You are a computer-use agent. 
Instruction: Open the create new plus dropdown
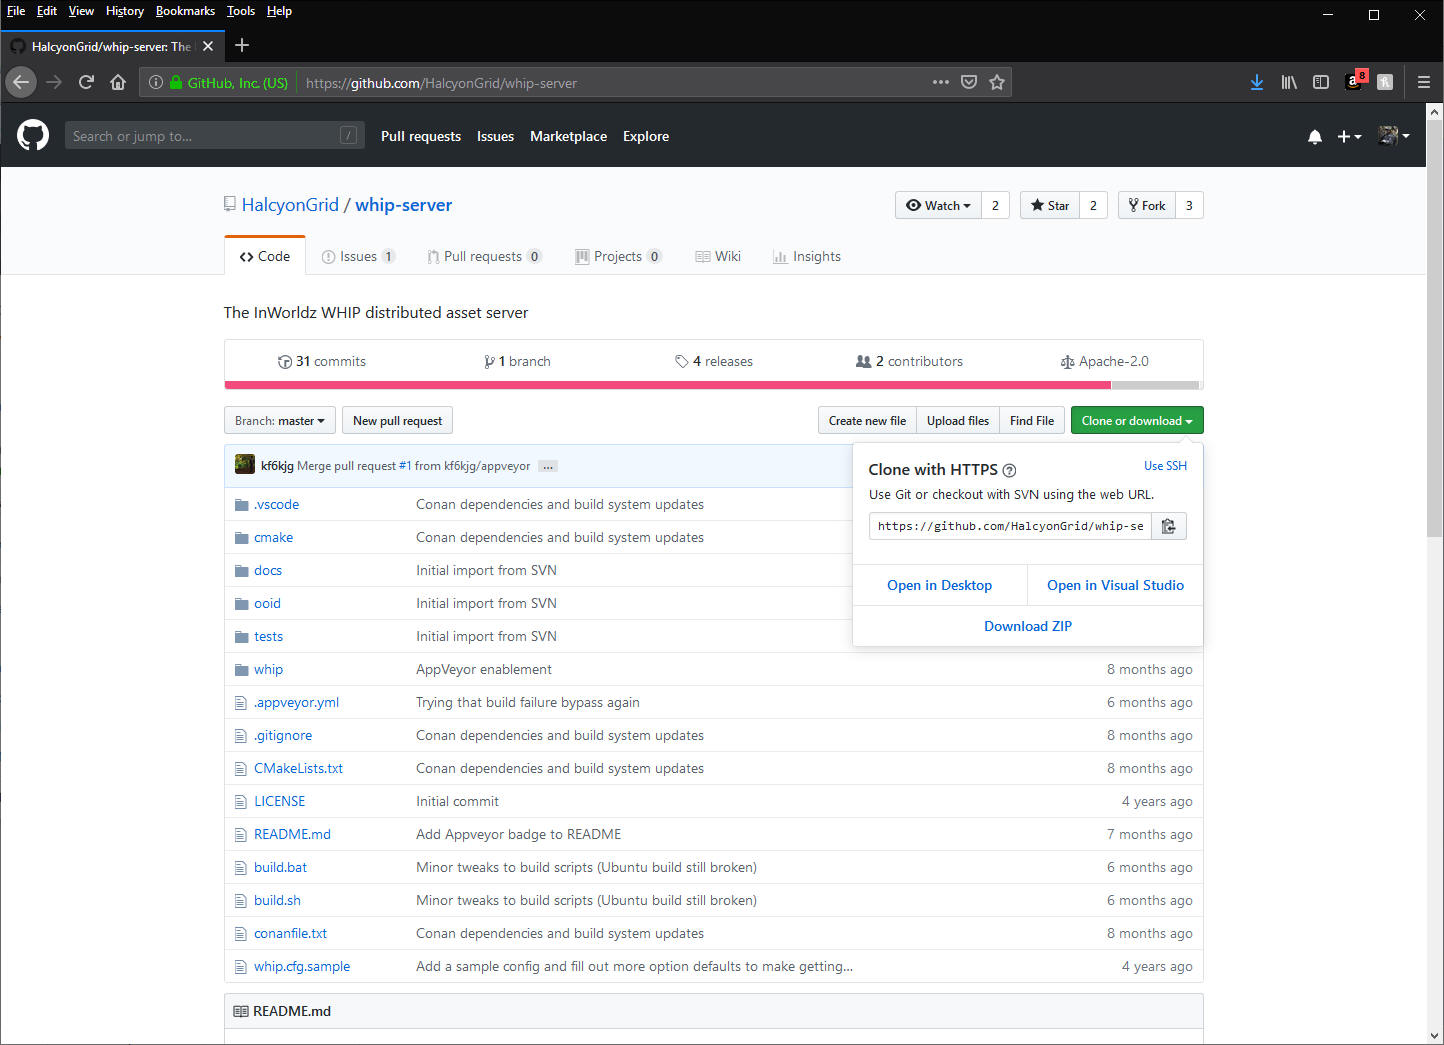pyautogui.click(x=1349, y=136)
